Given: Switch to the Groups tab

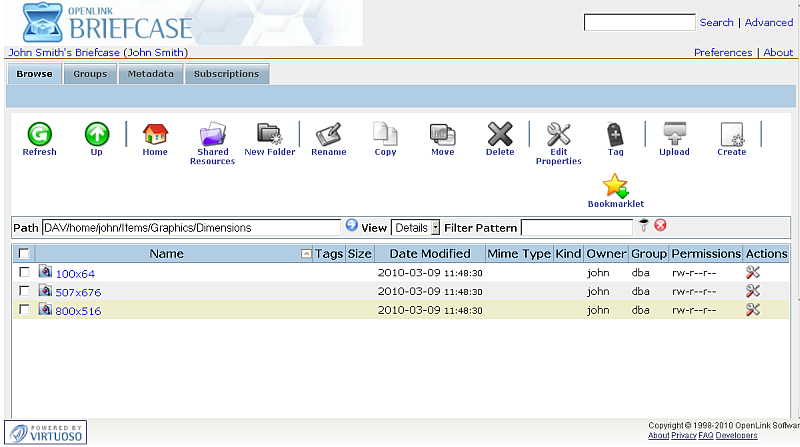Looking at the screenshot, I should [x=90, y=74].
